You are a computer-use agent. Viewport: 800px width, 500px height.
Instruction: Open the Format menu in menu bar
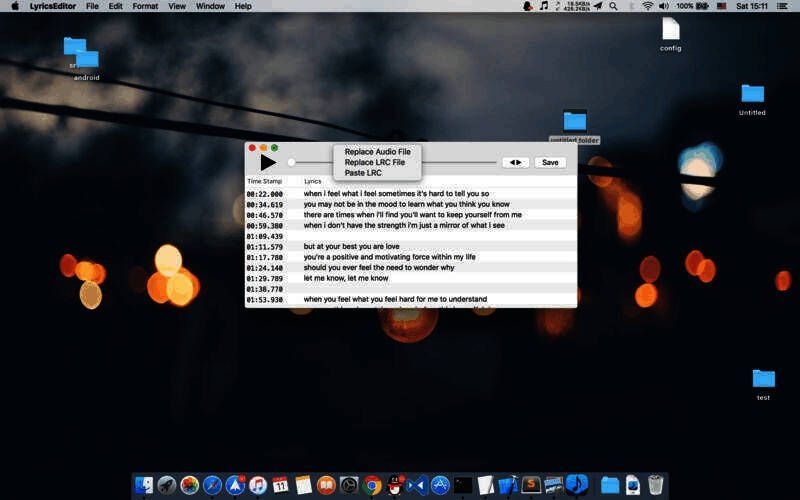pos(145,6)
